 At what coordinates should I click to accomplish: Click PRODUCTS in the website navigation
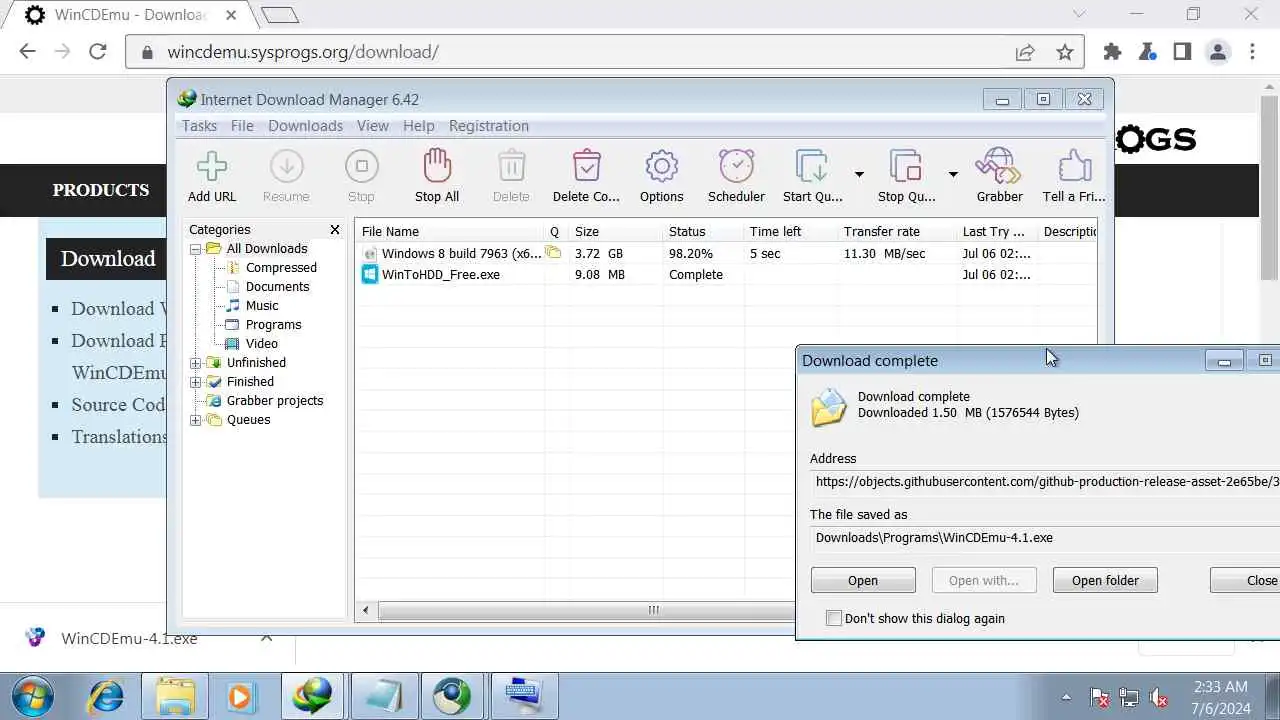point(101,190)
